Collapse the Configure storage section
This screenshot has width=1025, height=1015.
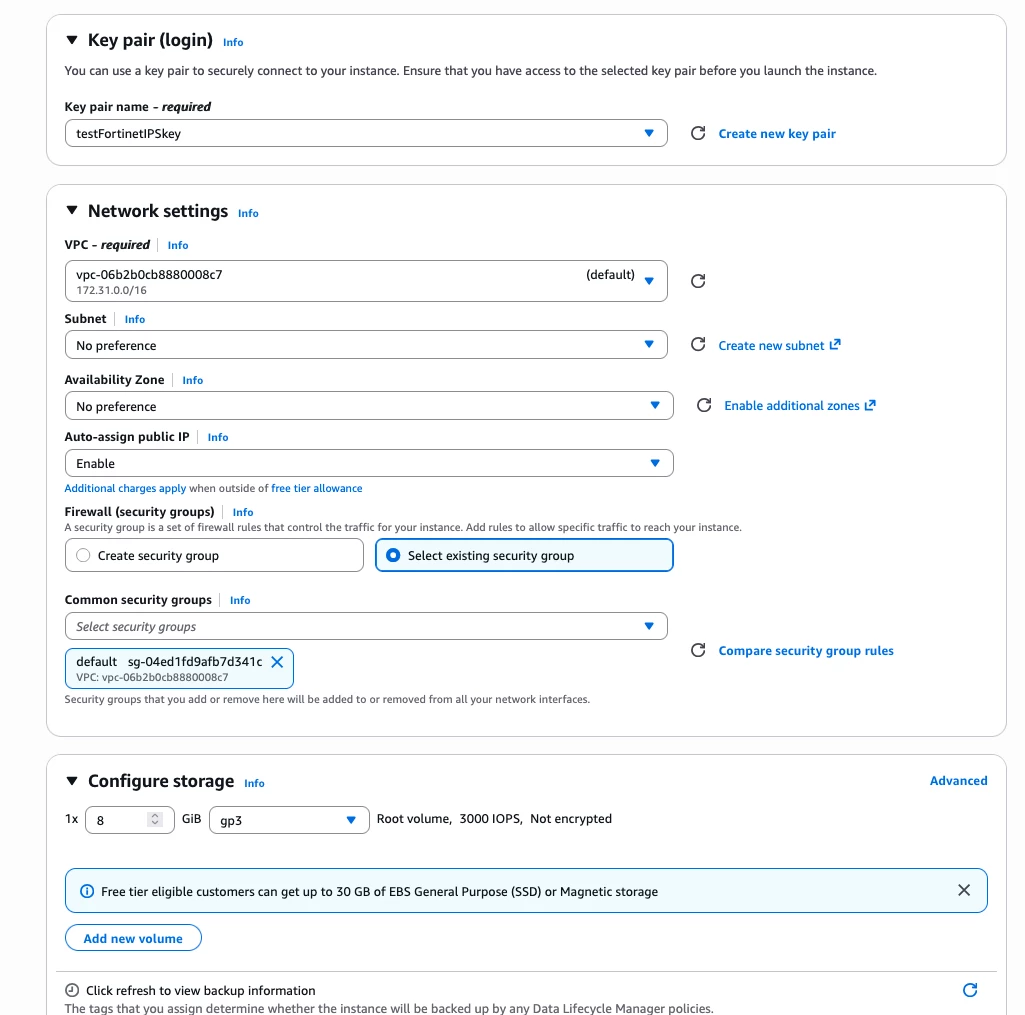click(72, 781)
